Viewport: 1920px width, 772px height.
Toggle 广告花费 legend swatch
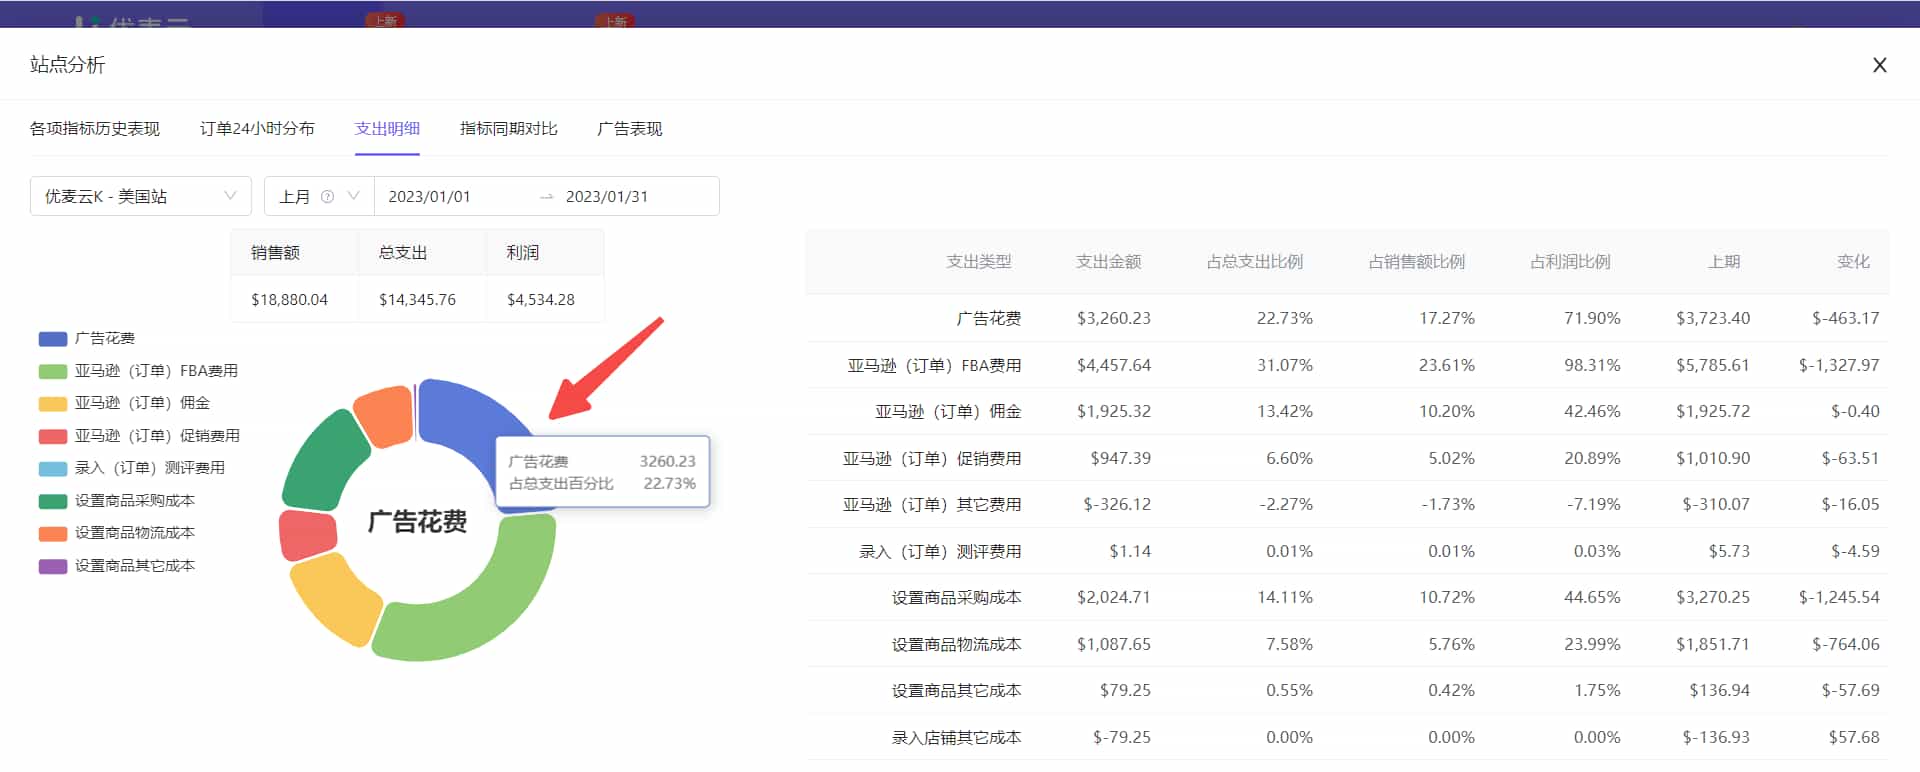pos(53,339)
